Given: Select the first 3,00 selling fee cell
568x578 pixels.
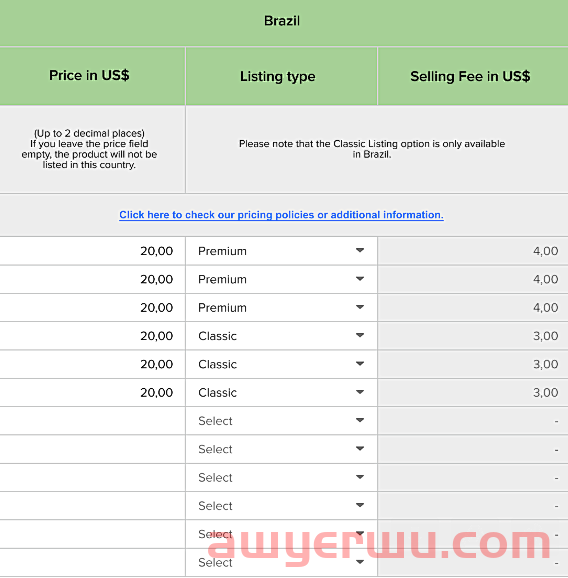Looking at the screenshot, I should point(473,336).
